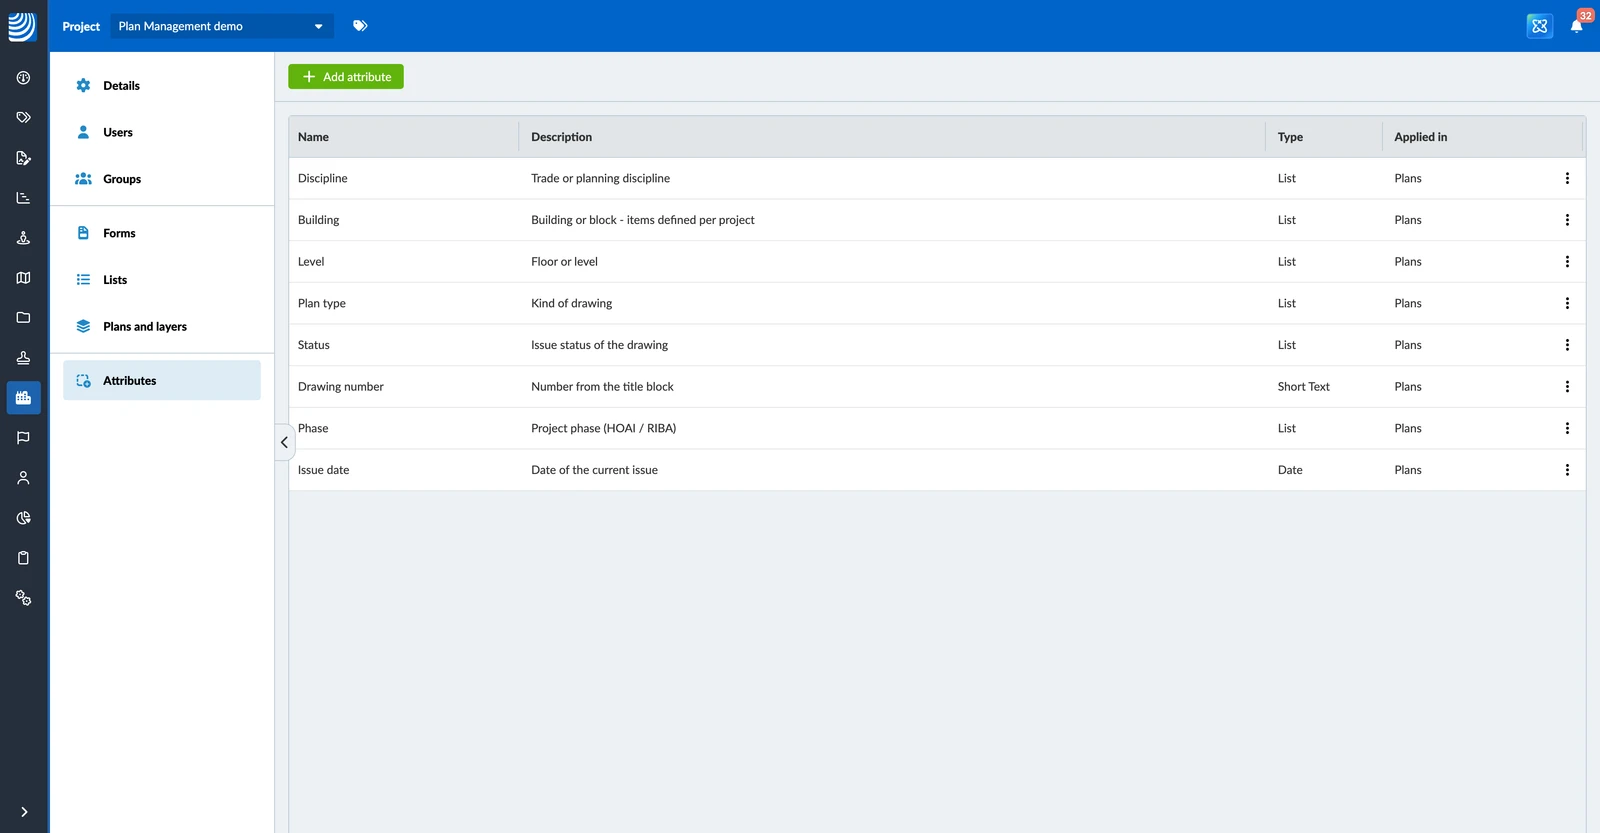Open the options menu for Status row
This screenshot has width=1600, height=833.
pos(1567,345)
